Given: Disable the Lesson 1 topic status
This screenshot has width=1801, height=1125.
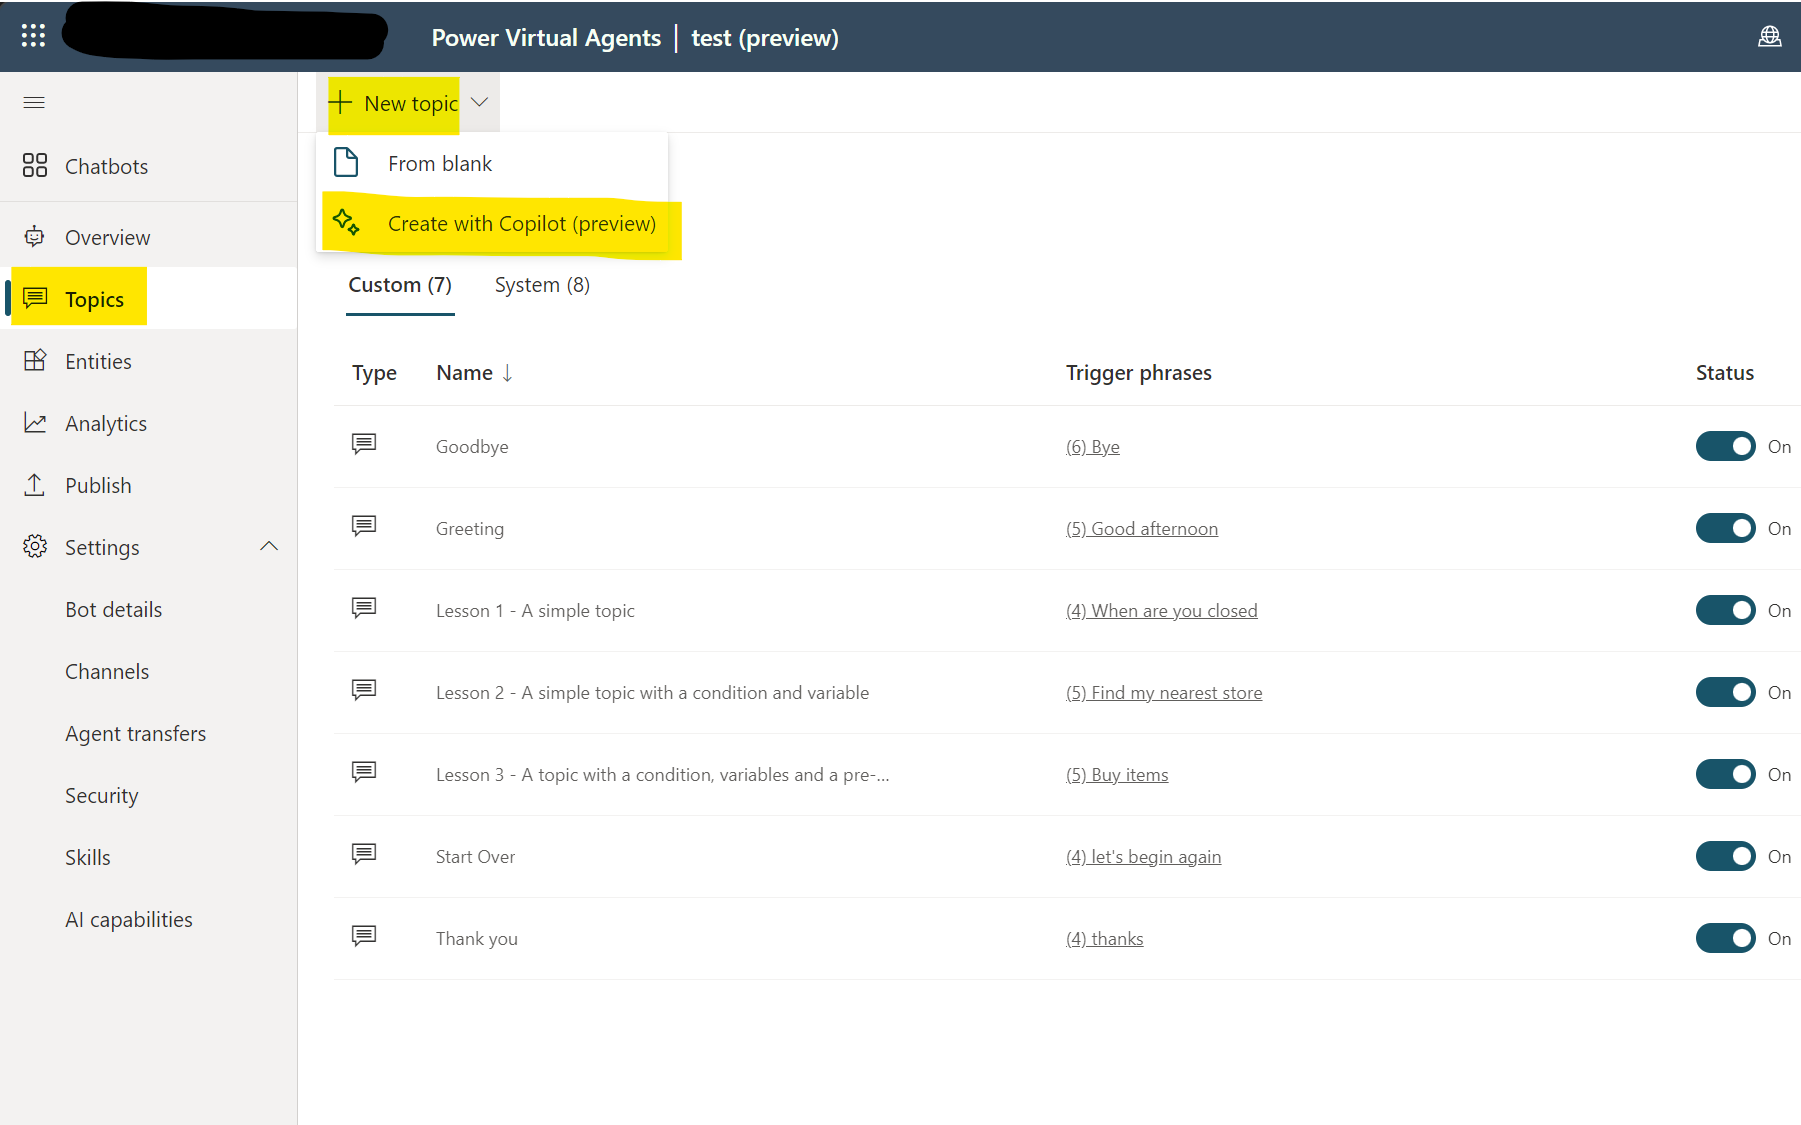Looking at the screenshot, I should [1725, 610].
